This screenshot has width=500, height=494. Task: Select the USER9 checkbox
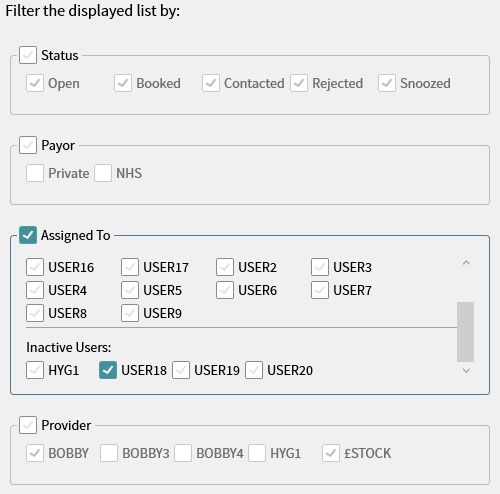click(130, 313)
